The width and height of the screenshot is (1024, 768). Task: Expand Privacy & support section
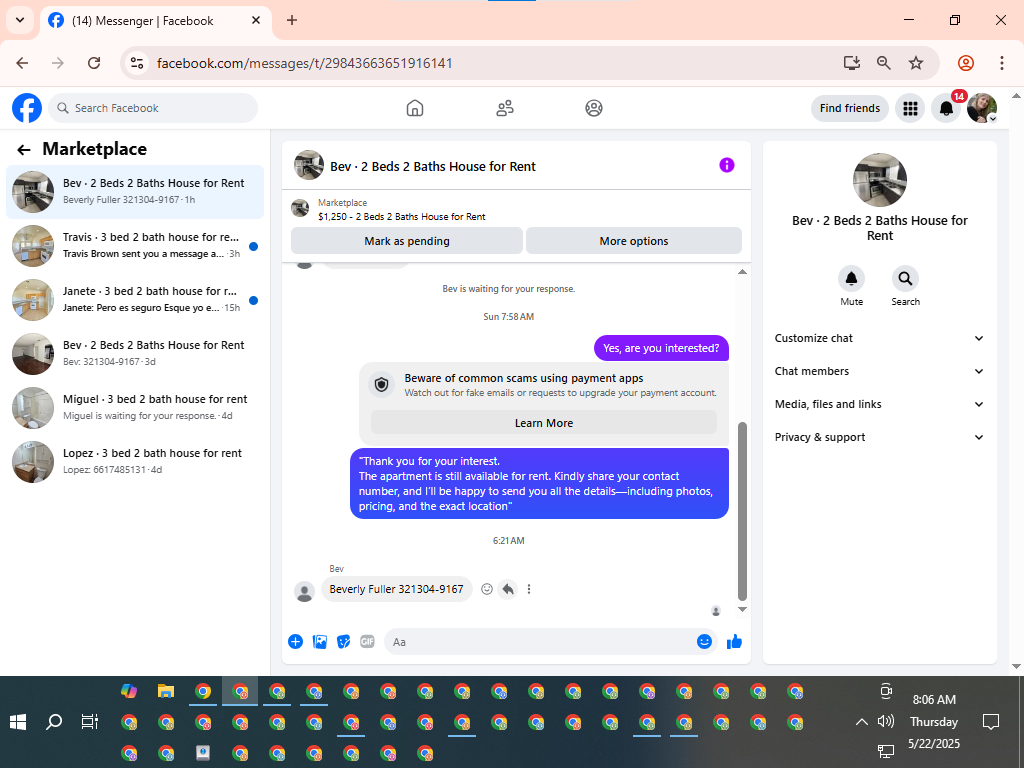click(x=879, y=437)
